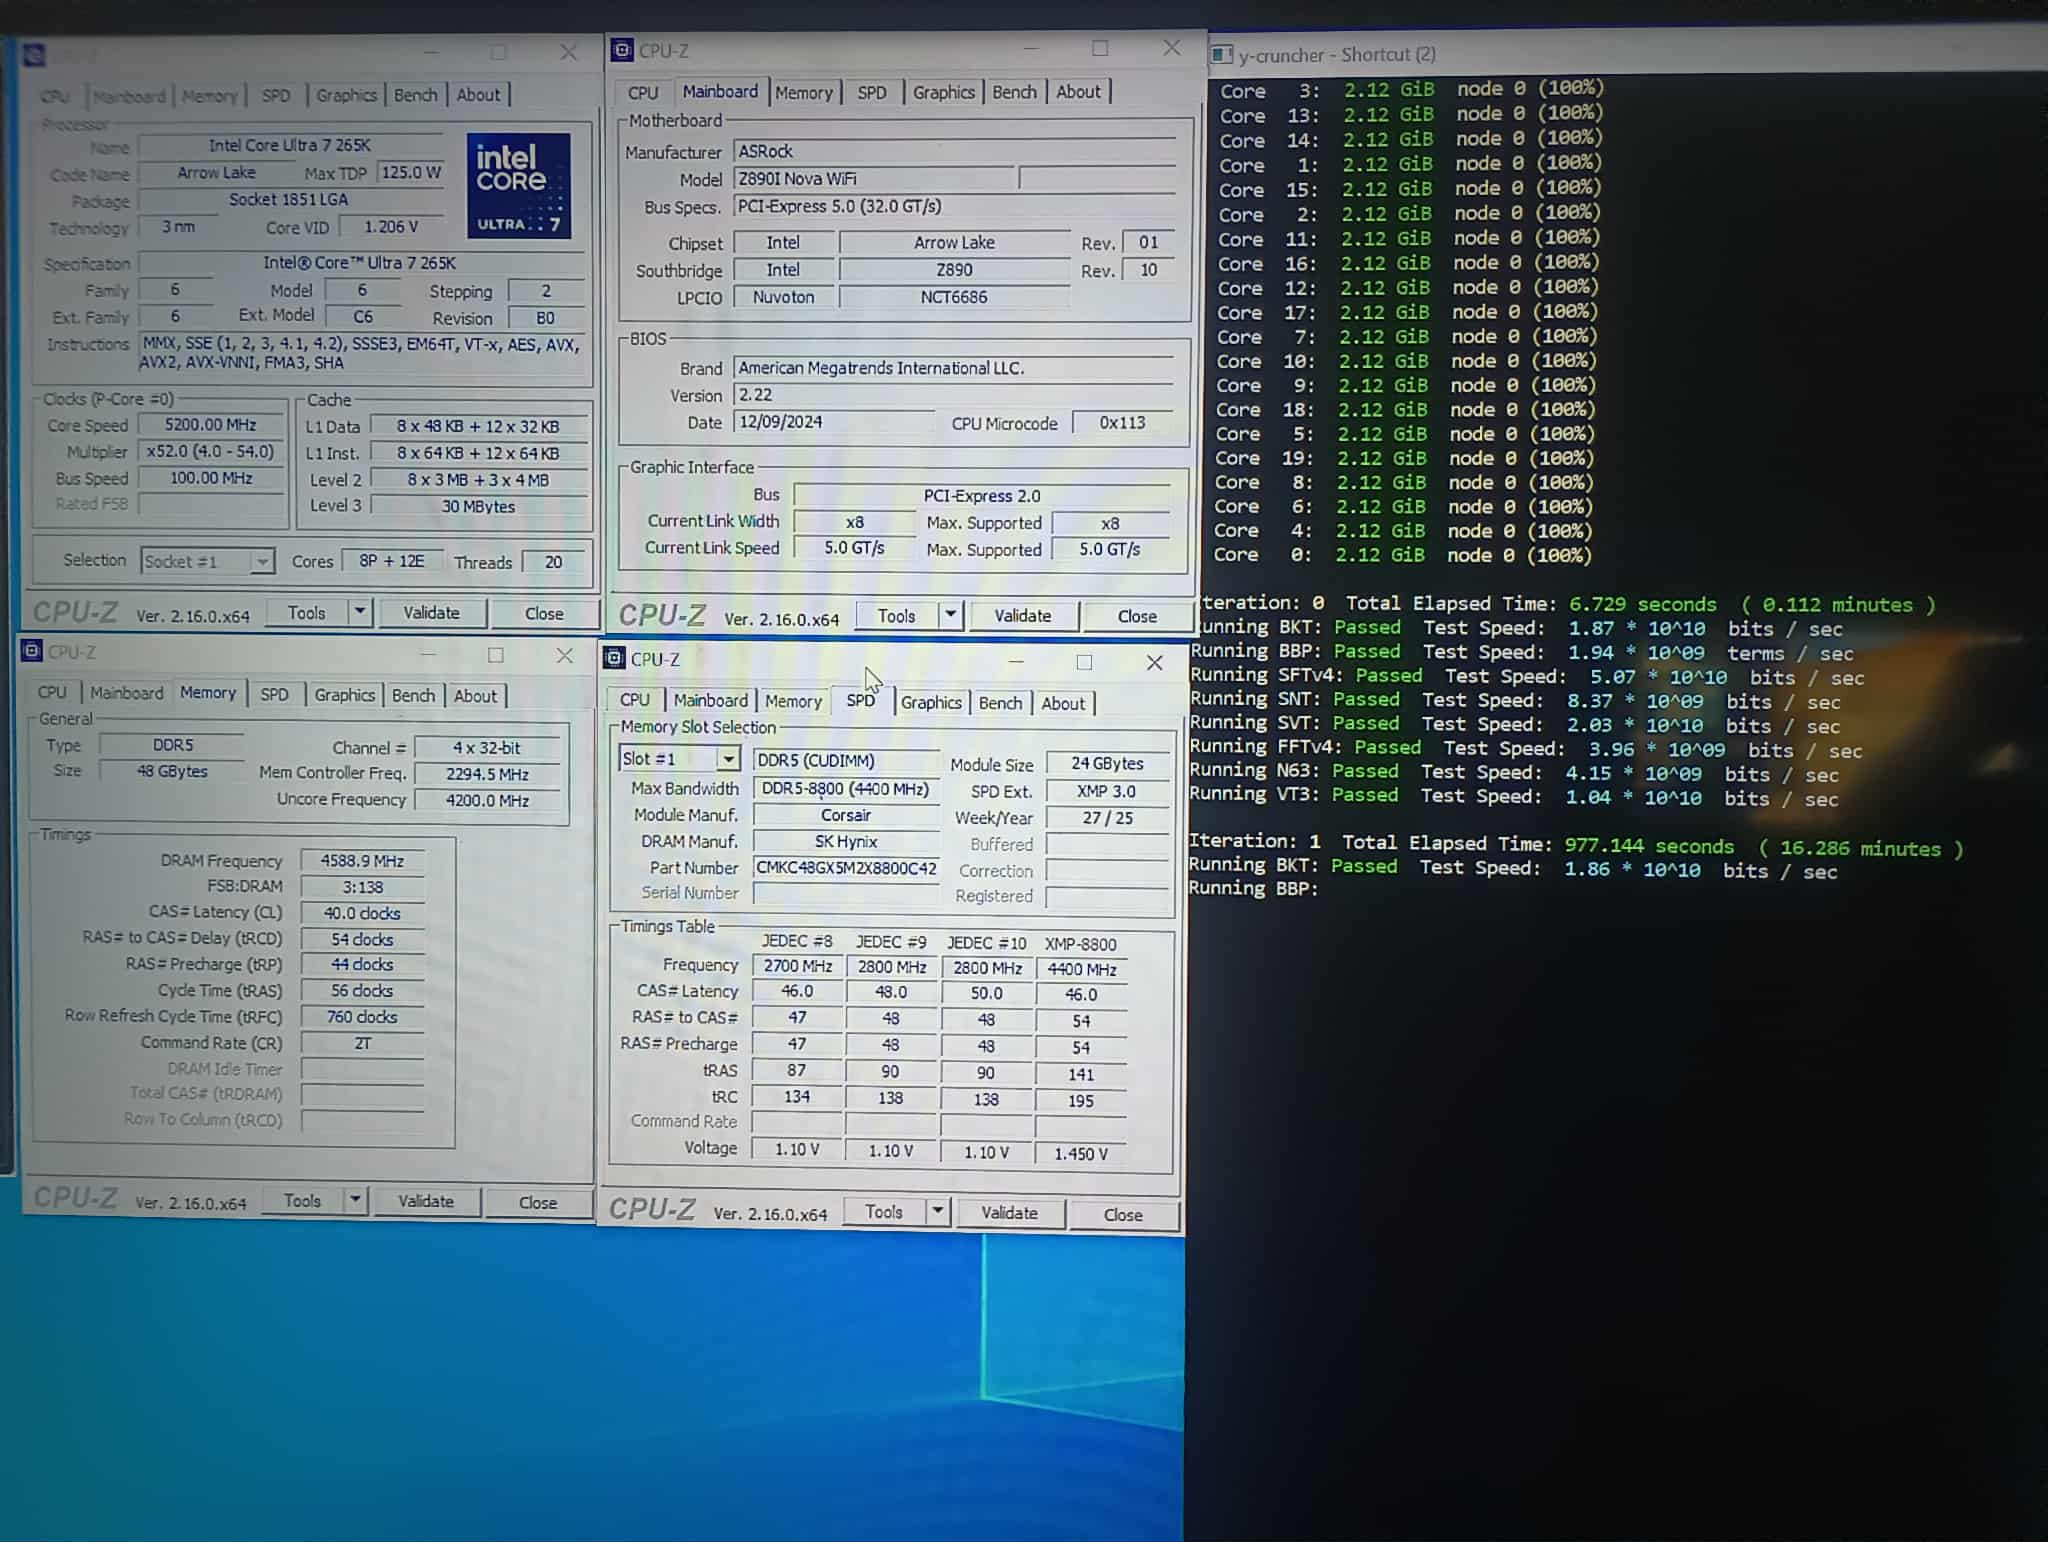This screenshot has width=2048, height=1542.
Task: Open About tab in top-left CPU window
Action: tap(478, 96)
